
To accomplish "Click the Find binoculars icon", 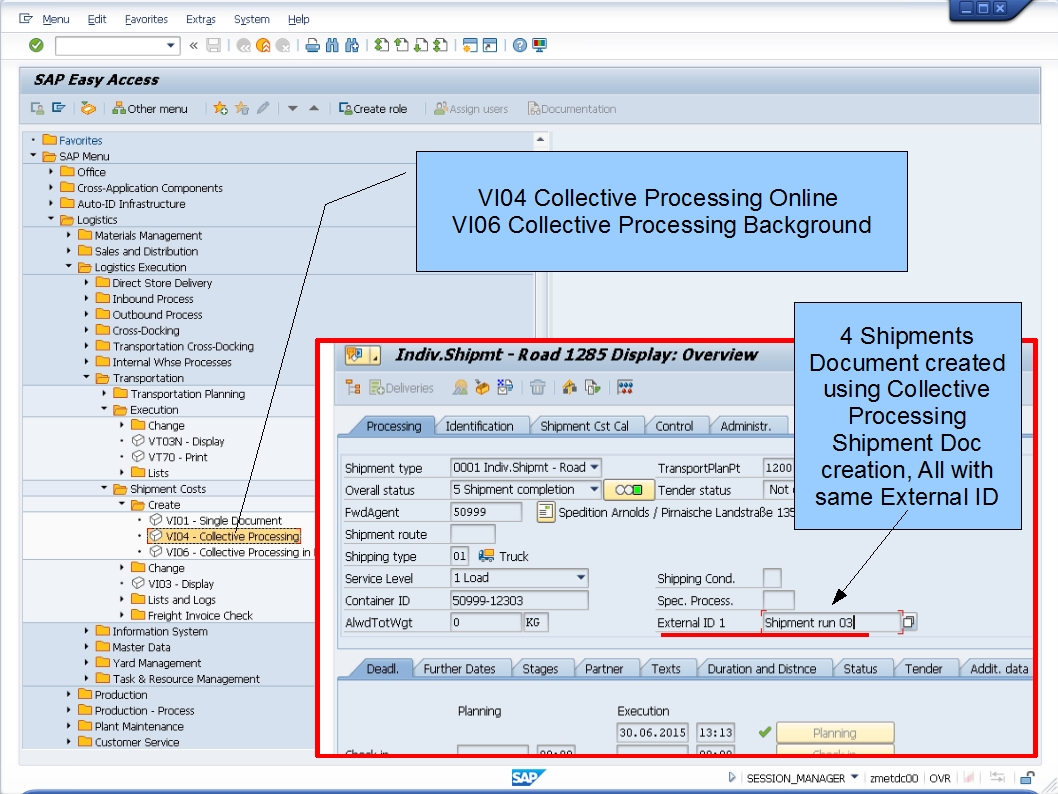I will pos(332,45).
